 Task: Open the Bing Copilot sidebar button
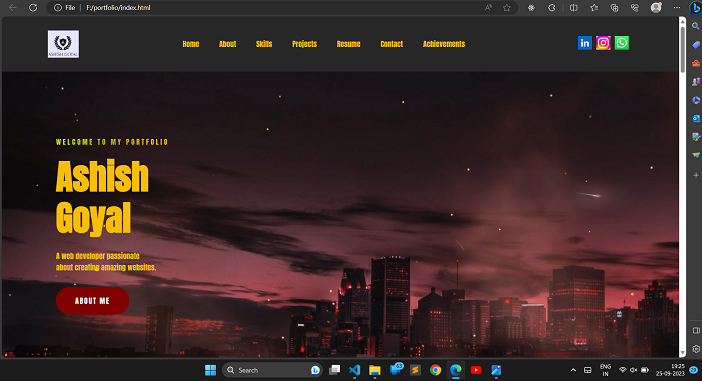point(695,8)
